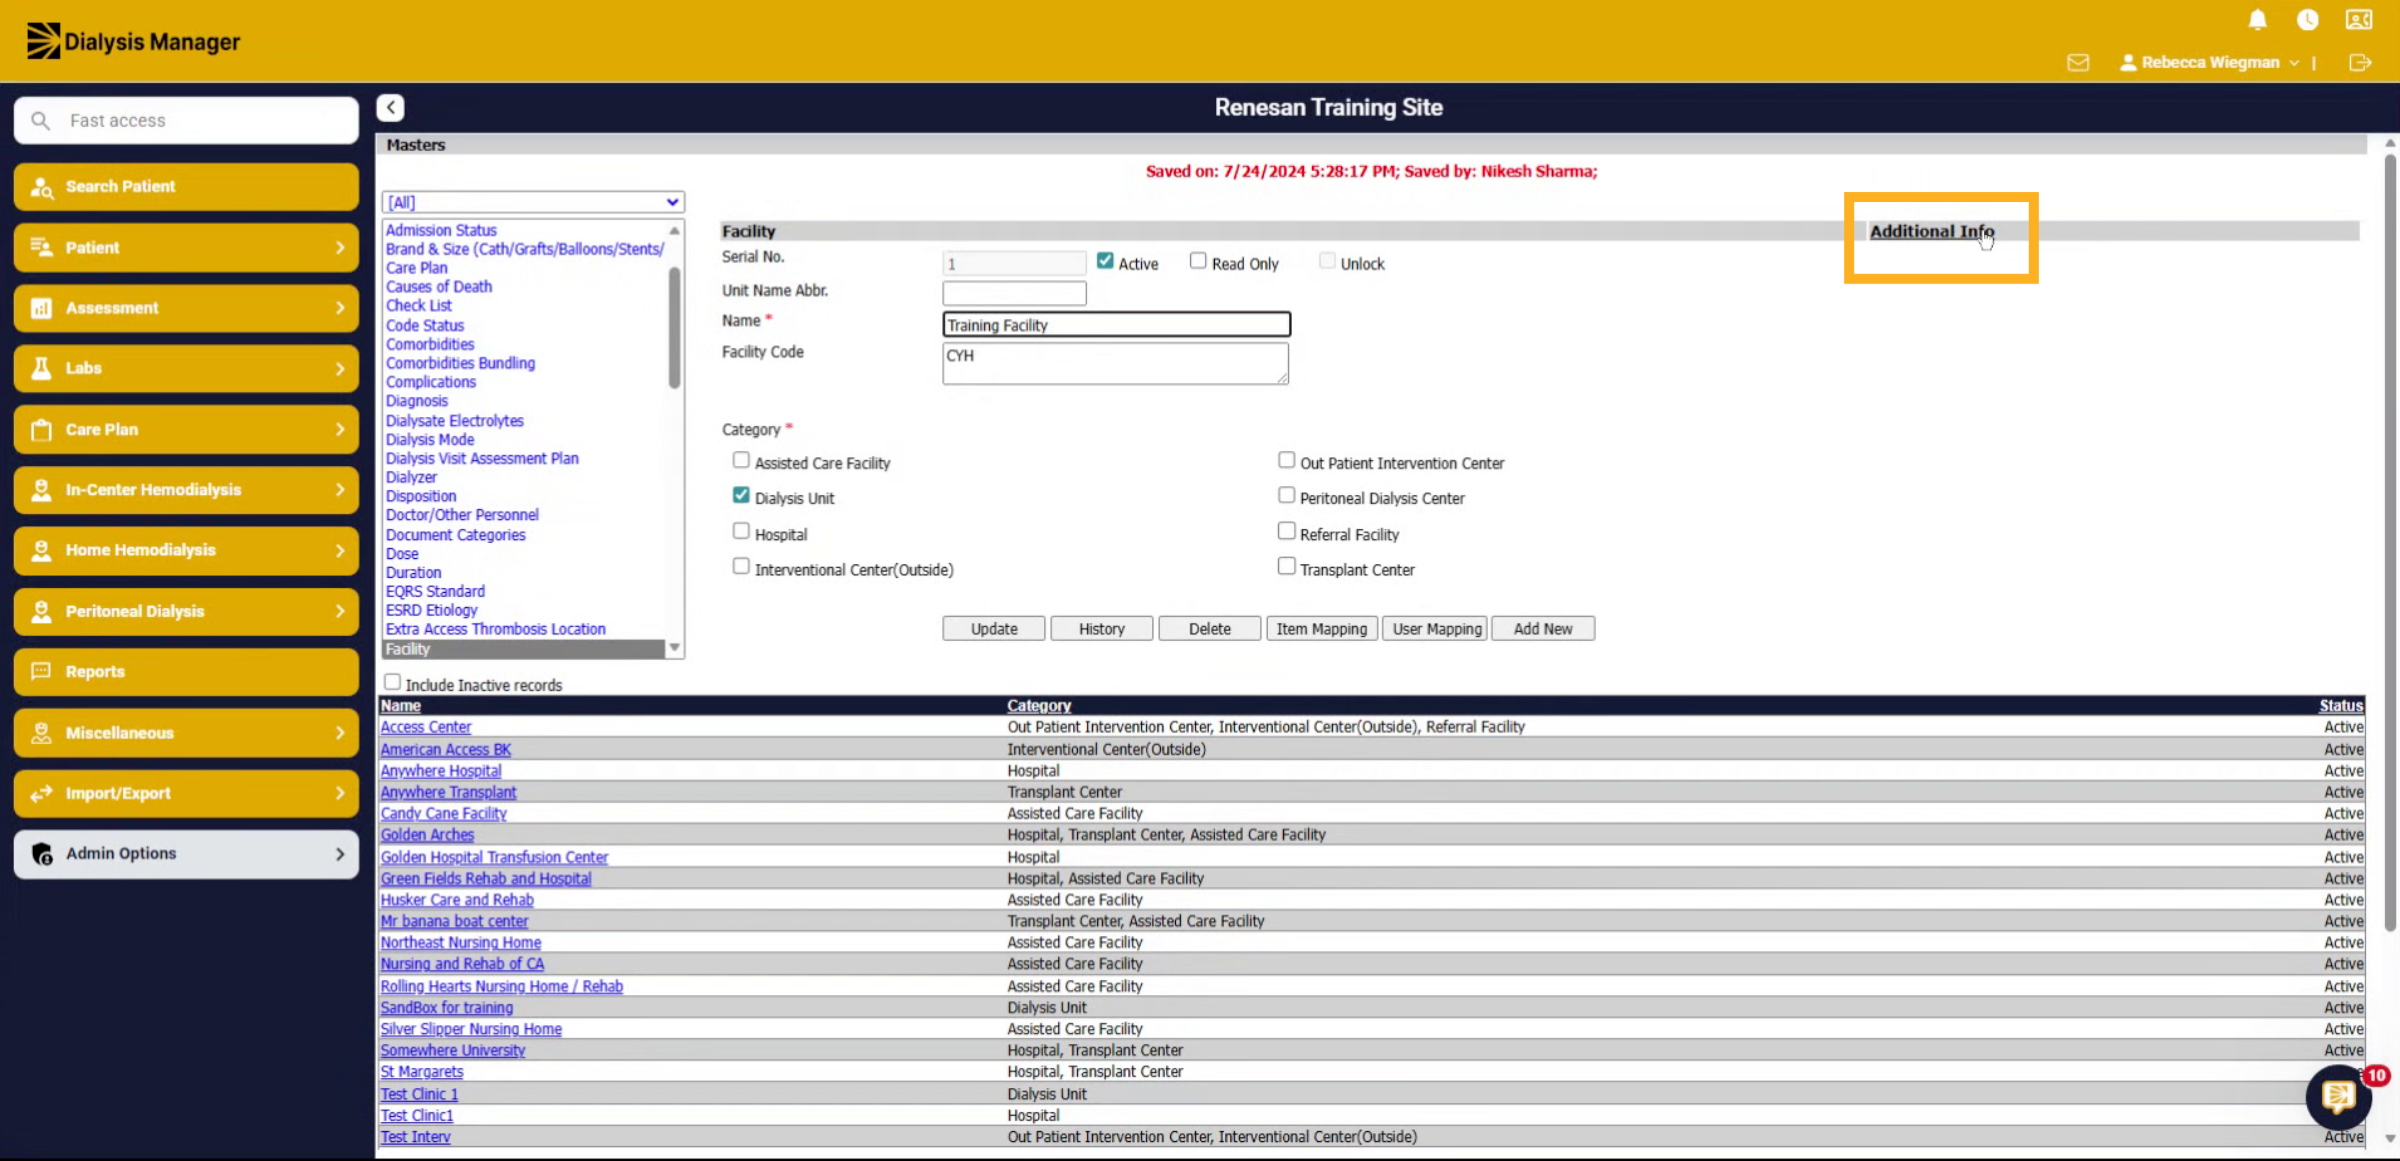2400x1161 pixels.
Task: Click the Labs flask icon
Action: click(x=41, y=368)
